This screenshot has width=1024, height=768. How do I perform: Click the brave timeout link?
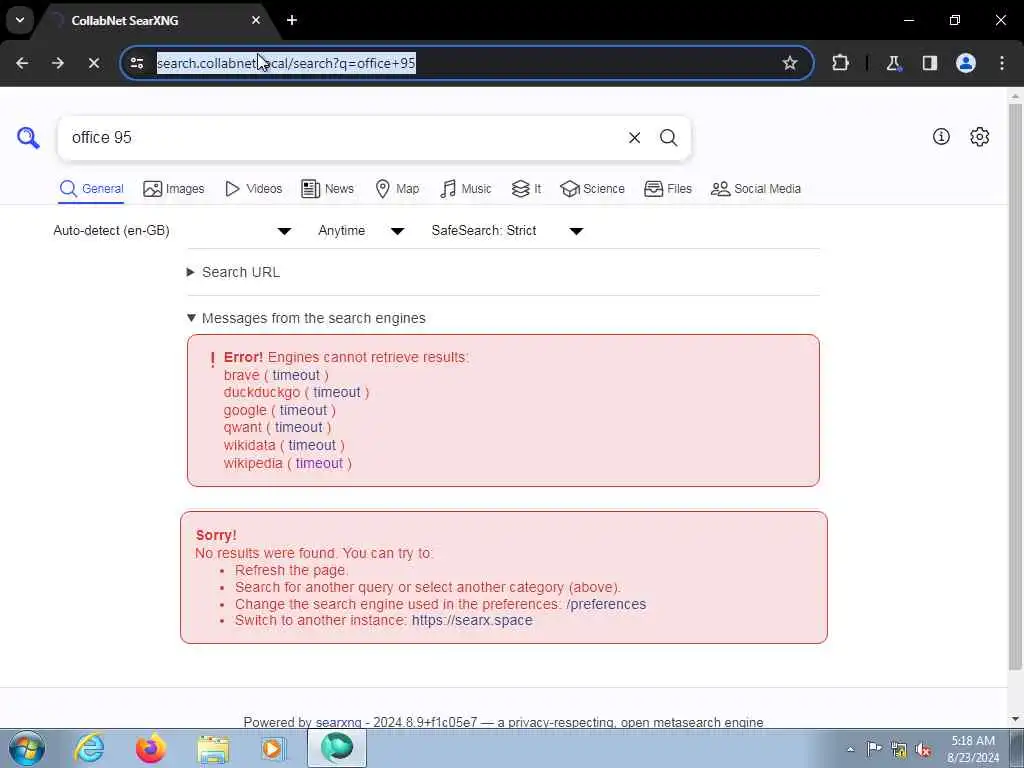click(x=296, y=376)
